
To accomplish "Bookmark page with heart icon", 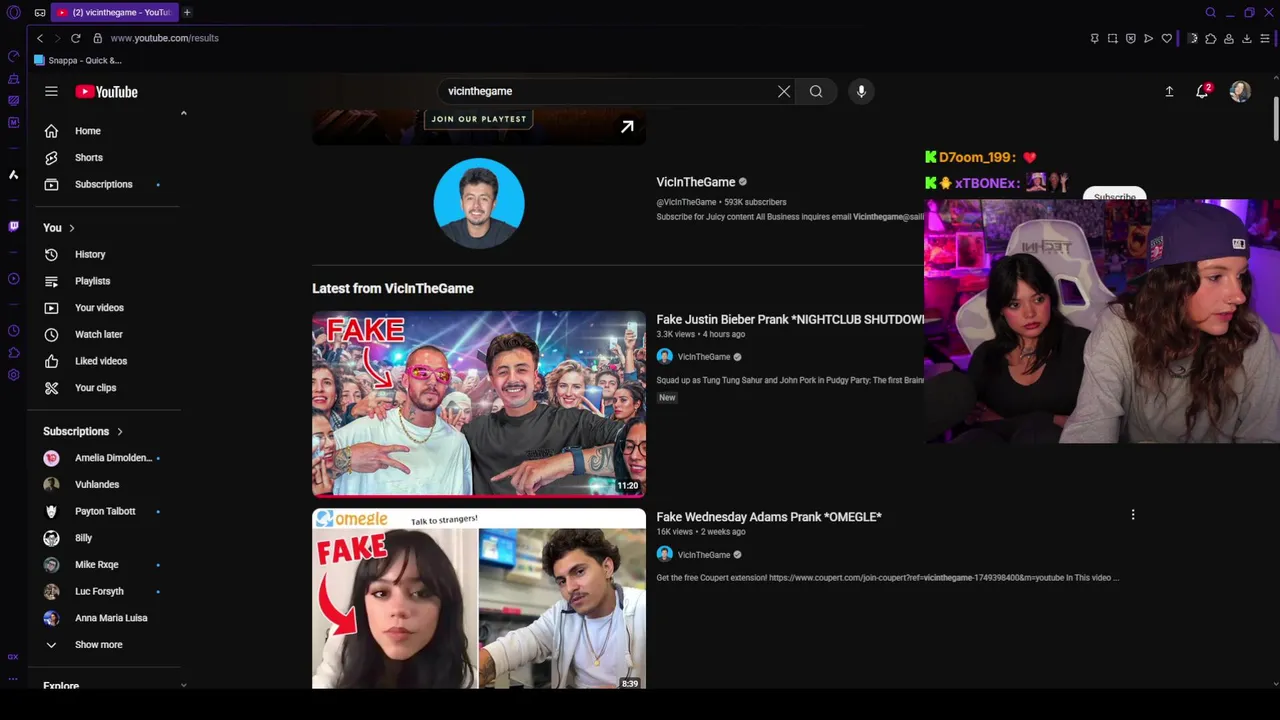I will (1166, 38).
